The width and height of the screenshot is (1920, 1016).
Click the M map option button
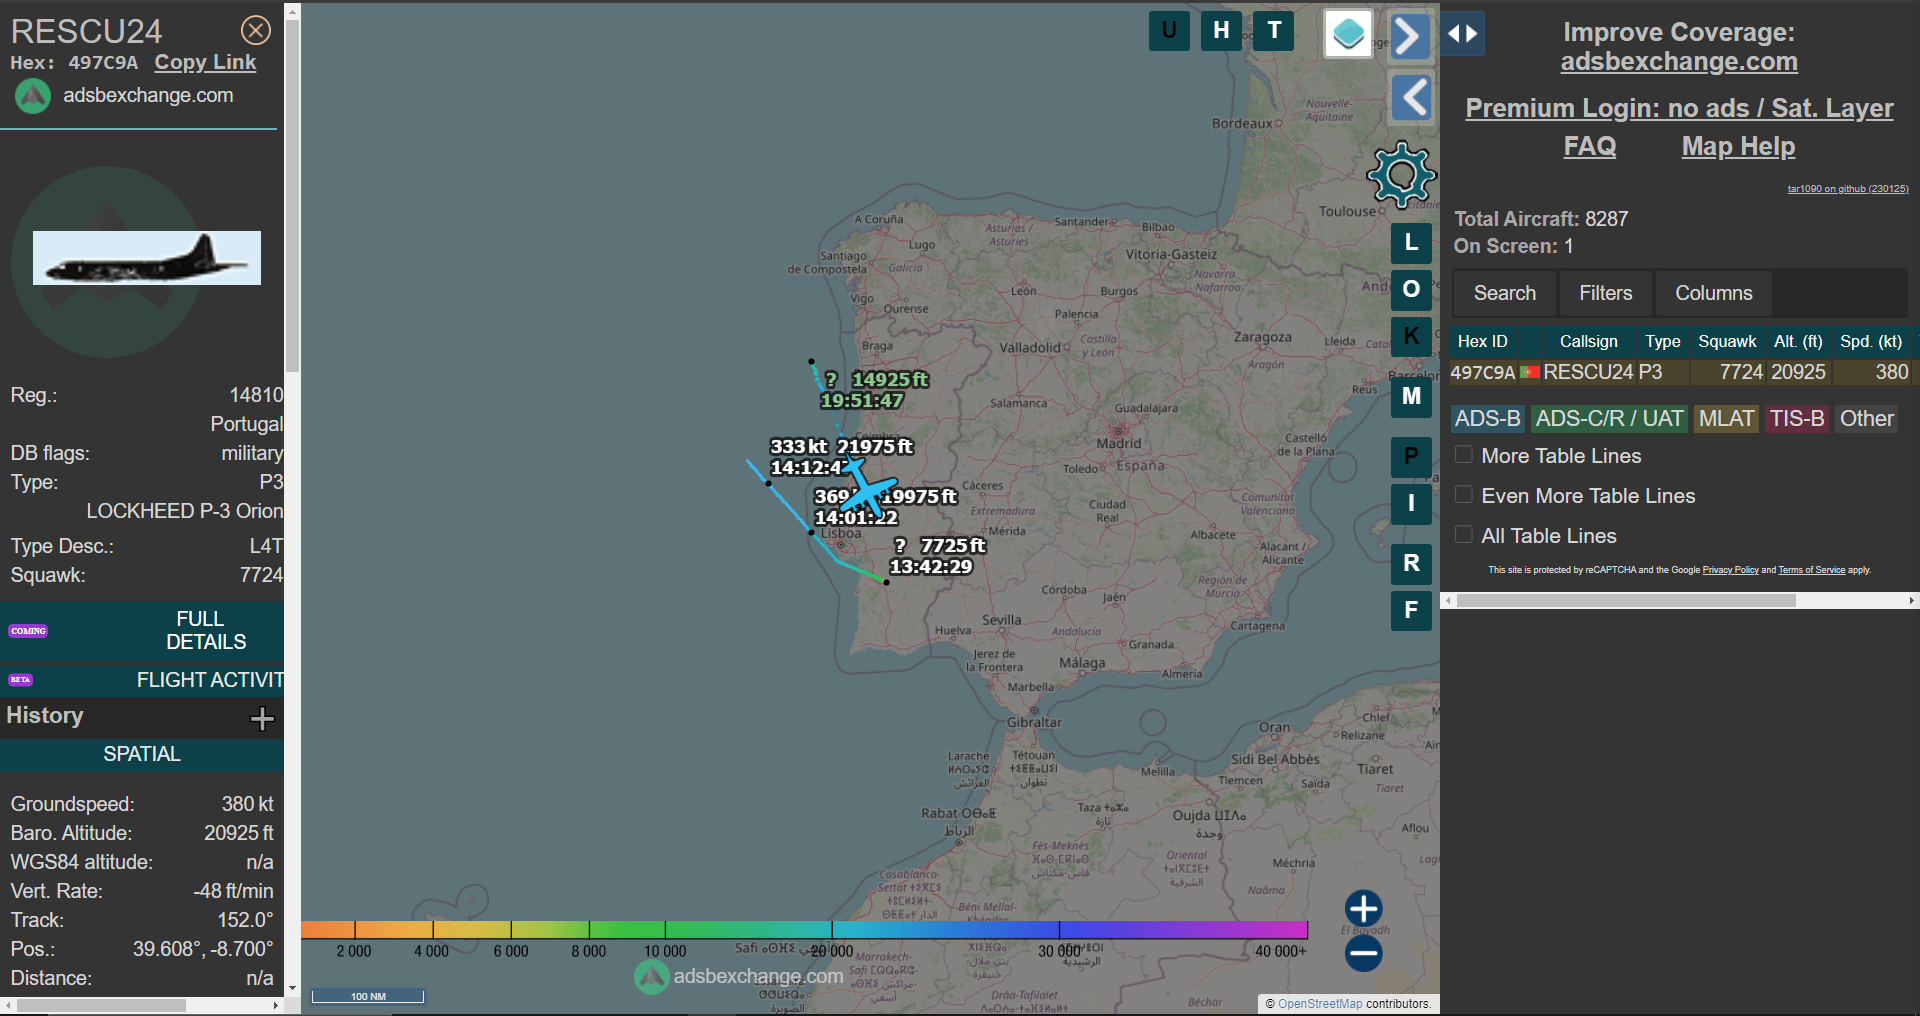coord(1411,396)
